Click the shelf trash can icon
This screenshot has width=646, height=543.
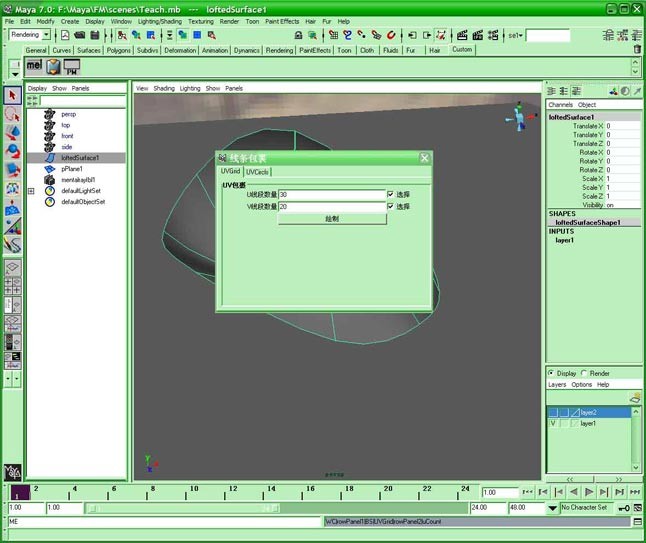pyautogui.click(x=637, y=49)
